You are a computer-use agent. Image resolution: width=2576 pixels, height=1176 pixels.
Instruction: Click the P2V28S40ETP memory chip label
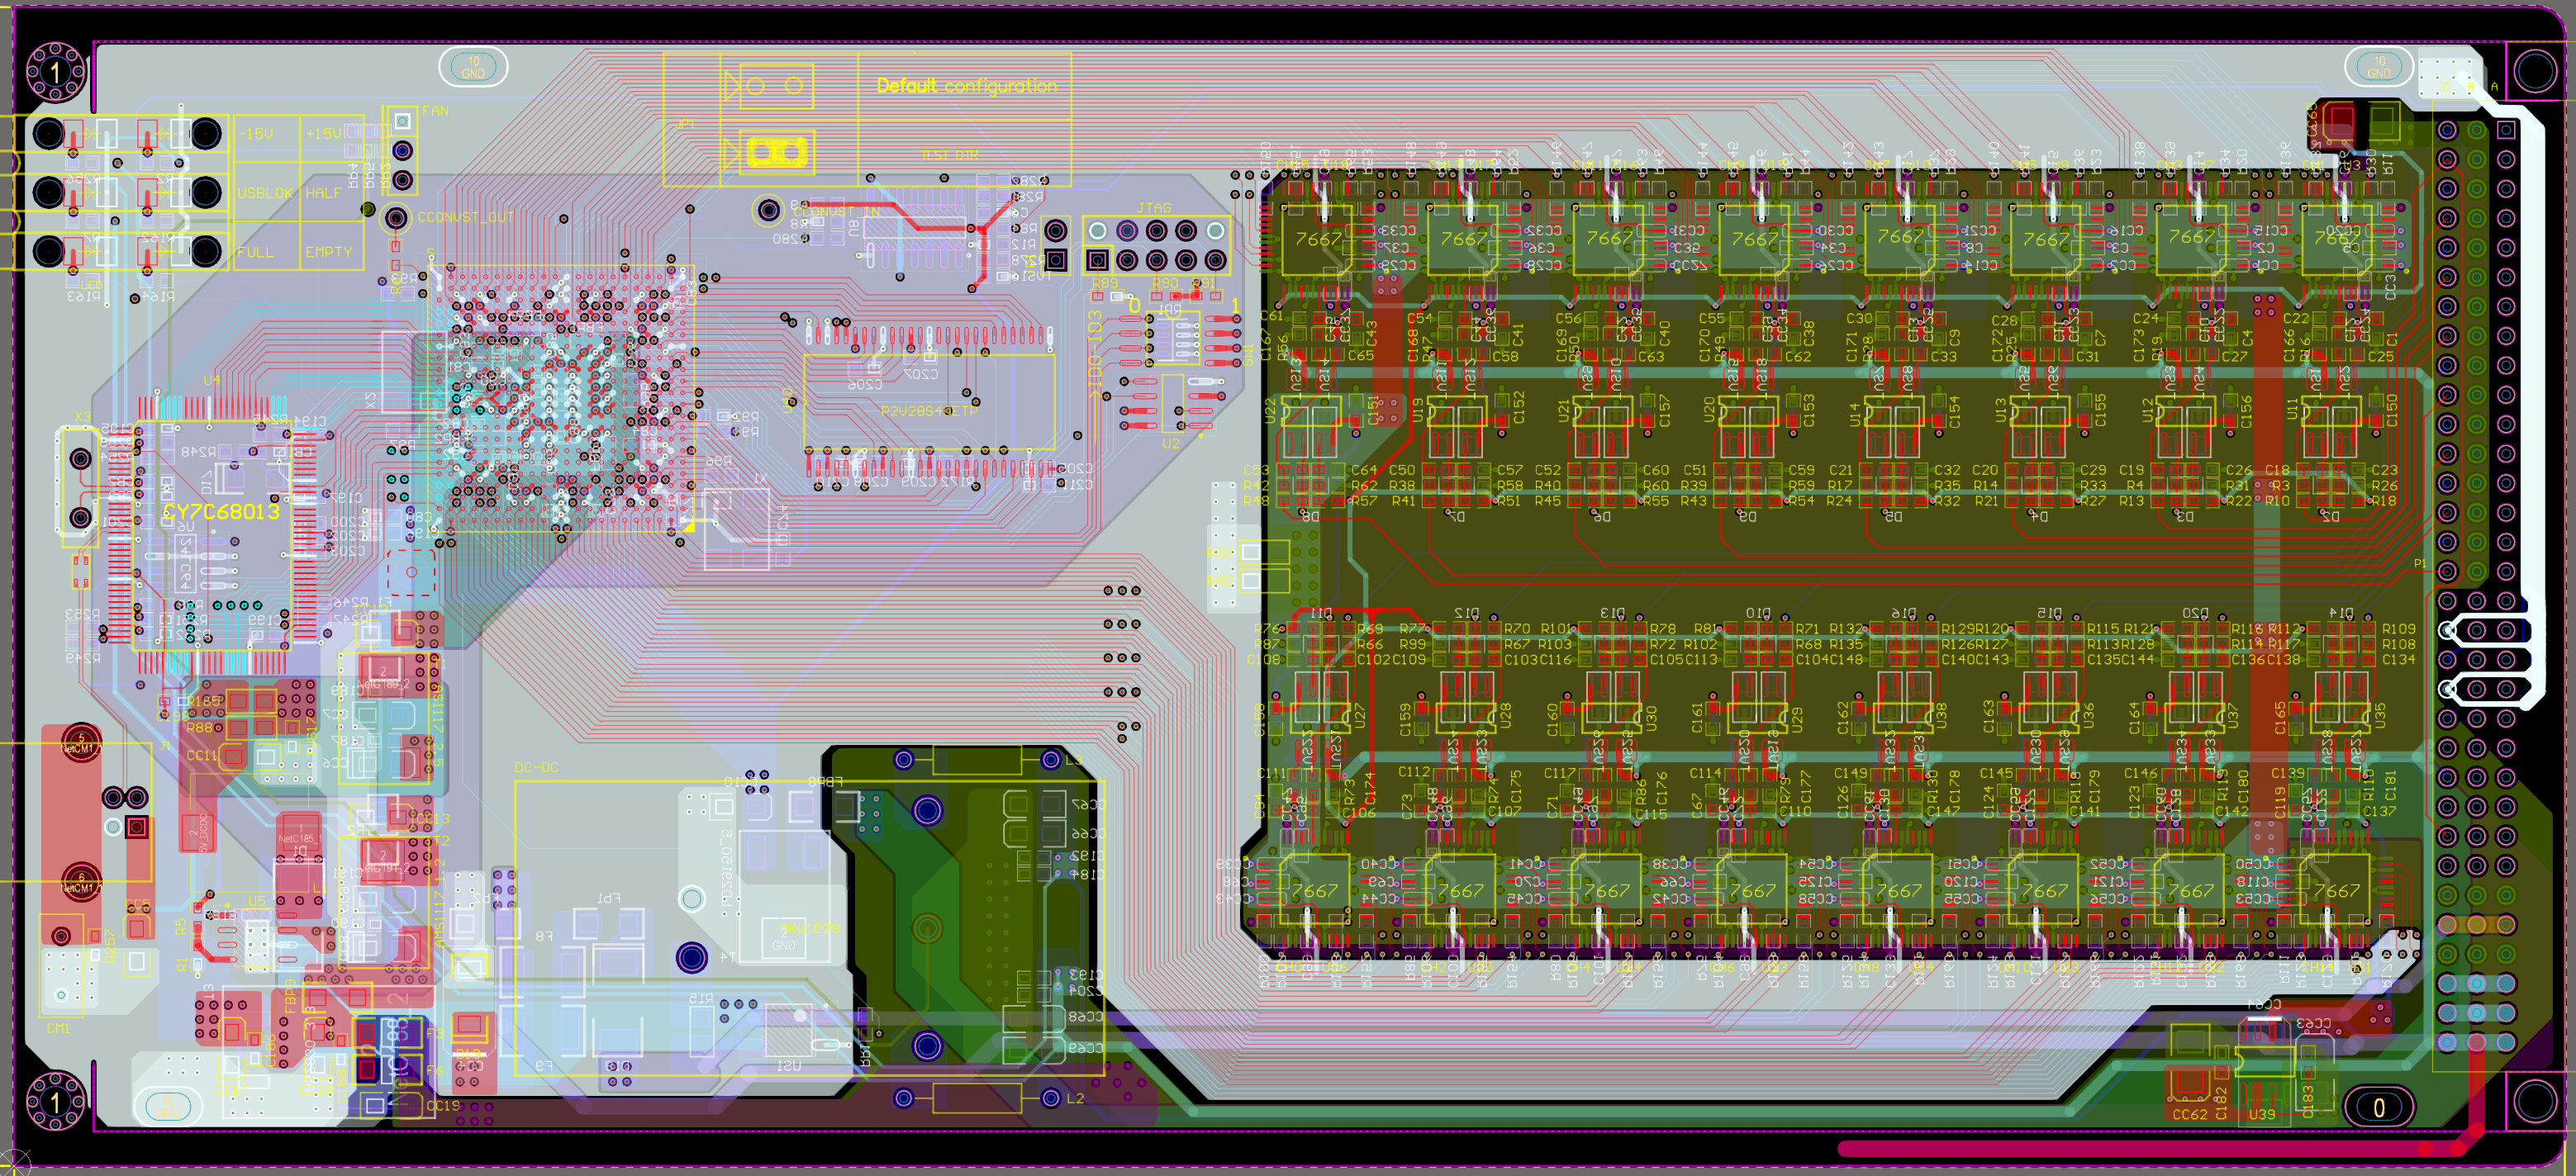(929, 411)
